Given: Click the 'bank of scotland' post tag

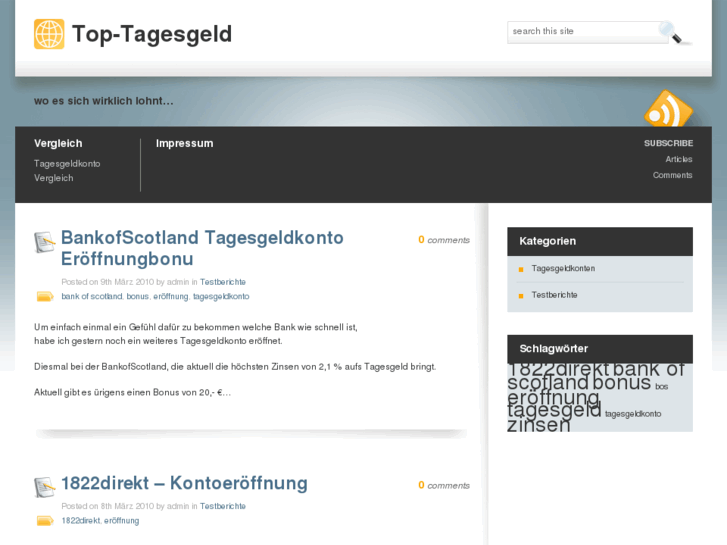Looking at the screenshot, I should point(92,296).
